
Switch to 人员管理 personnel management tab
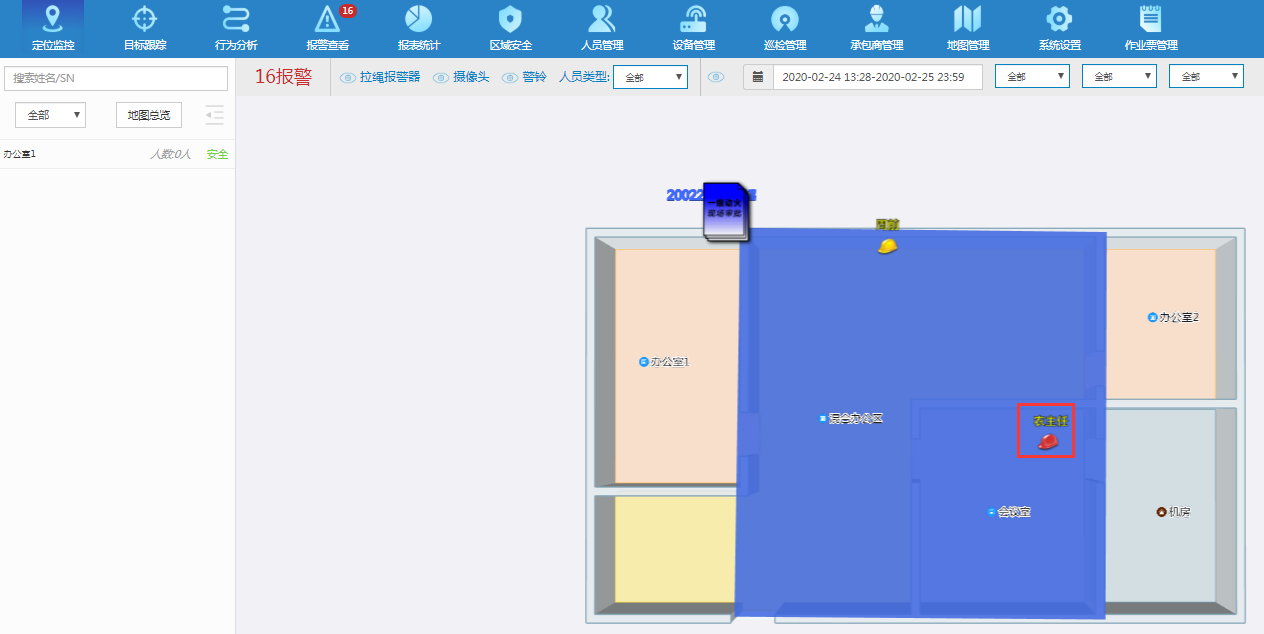[602, 28]
